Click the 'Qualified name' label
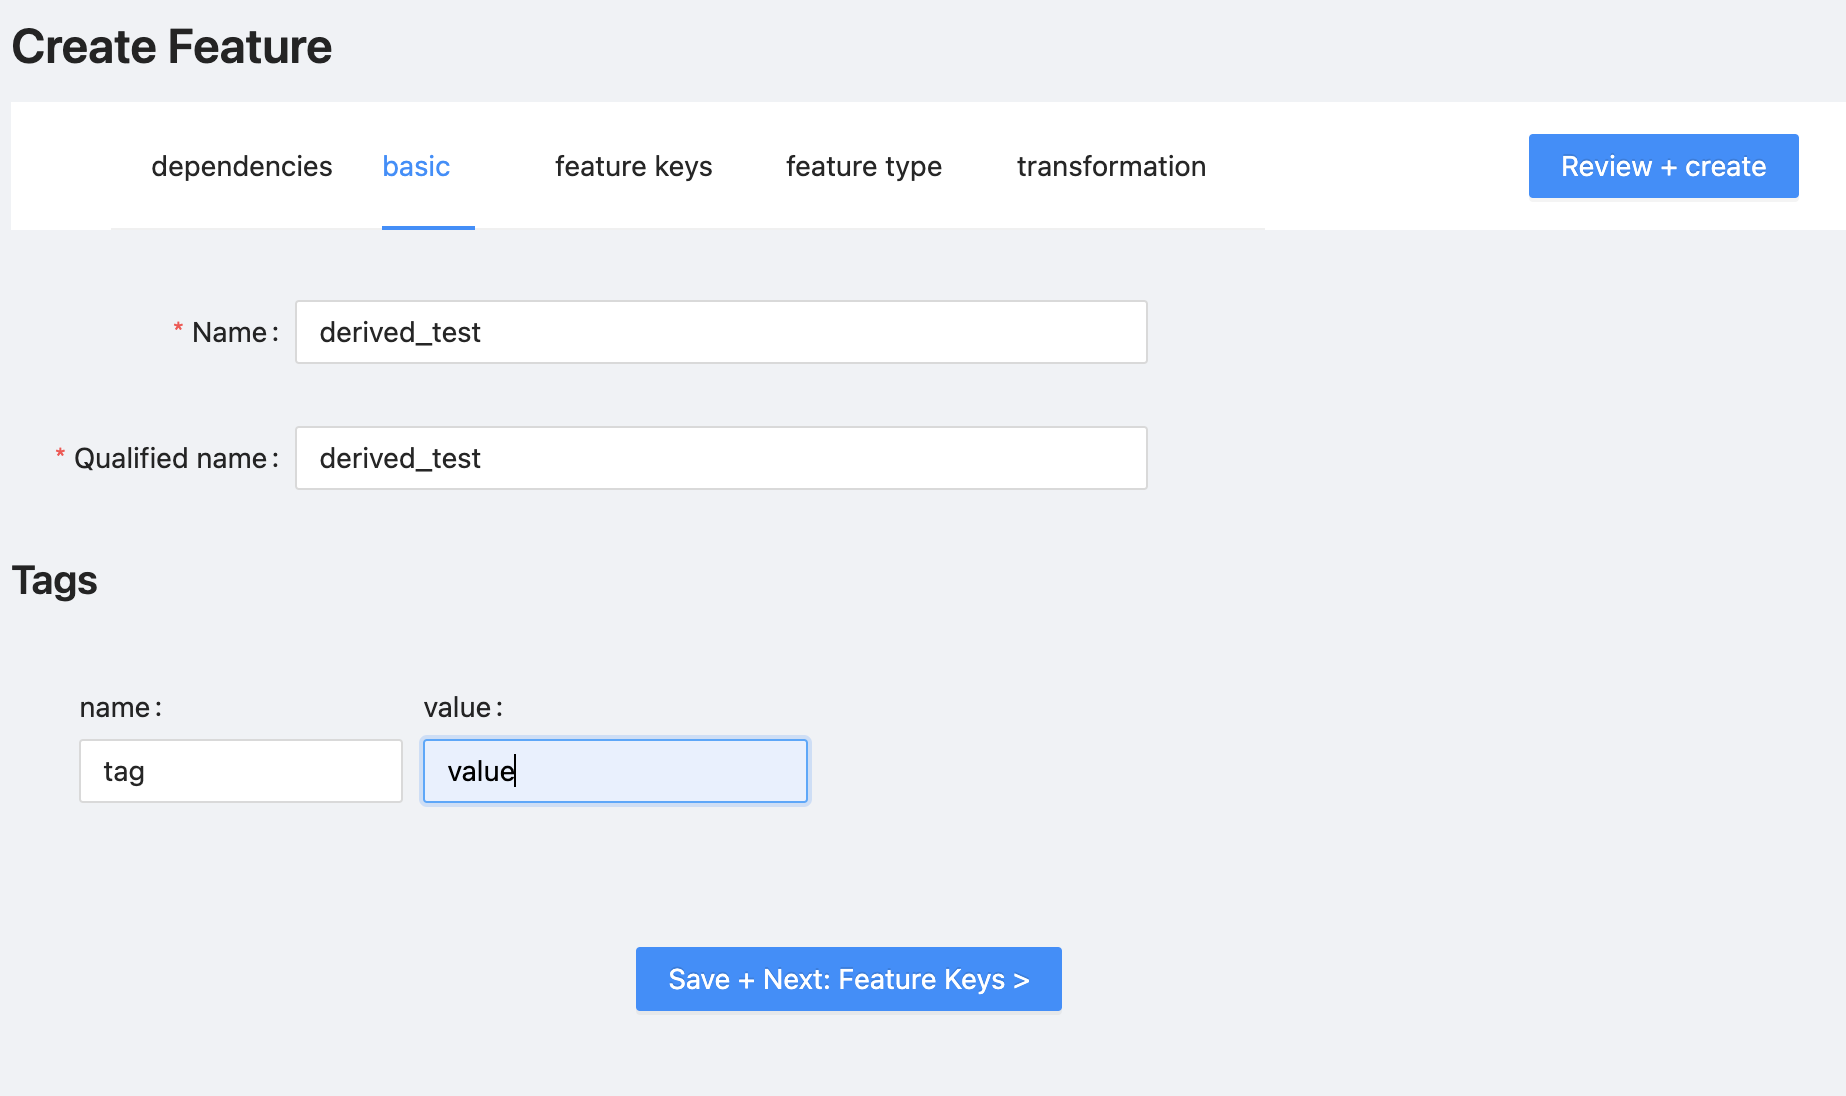 171,458
